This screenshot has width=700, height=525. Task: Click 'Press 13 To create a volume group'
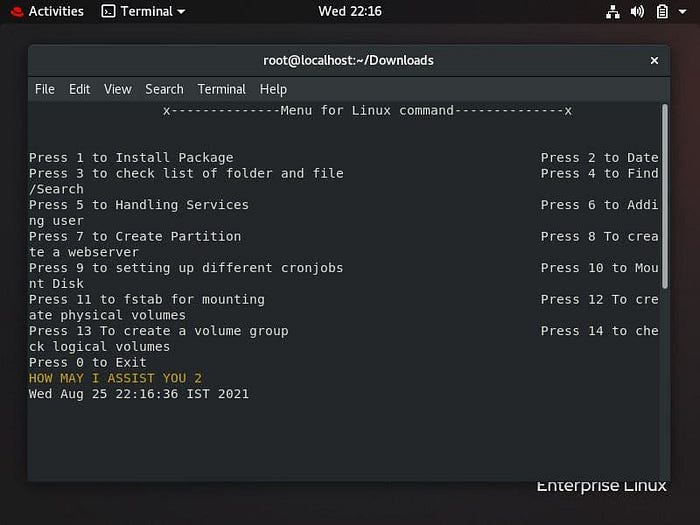coord(158,331)
